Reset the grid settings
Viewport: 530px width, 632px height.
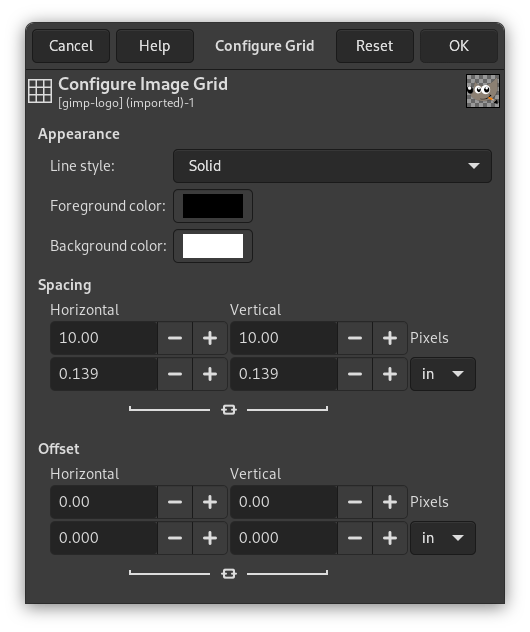click(374, 46)
